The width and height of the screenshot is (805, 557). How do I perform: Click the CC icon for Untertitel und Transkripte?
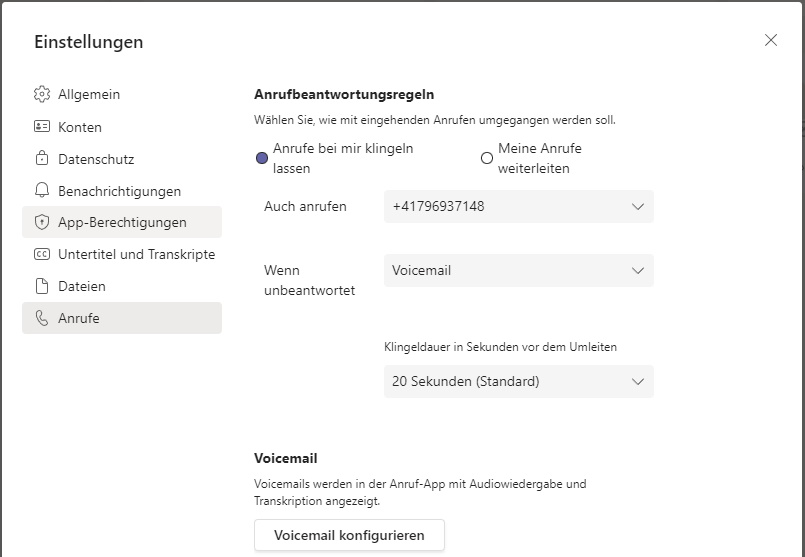[x=42, y=254]
